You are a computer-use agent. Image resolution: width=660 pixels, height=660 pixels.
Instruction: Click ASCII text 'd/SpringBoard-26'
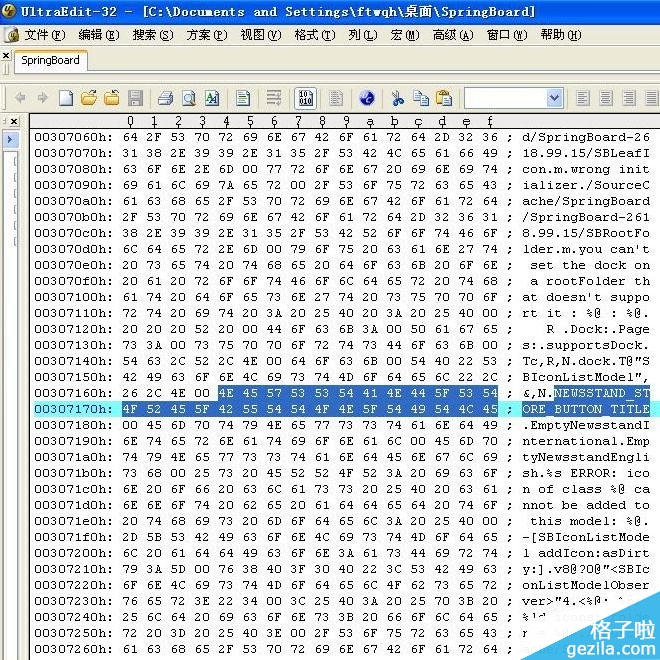[x=586, y=137]
